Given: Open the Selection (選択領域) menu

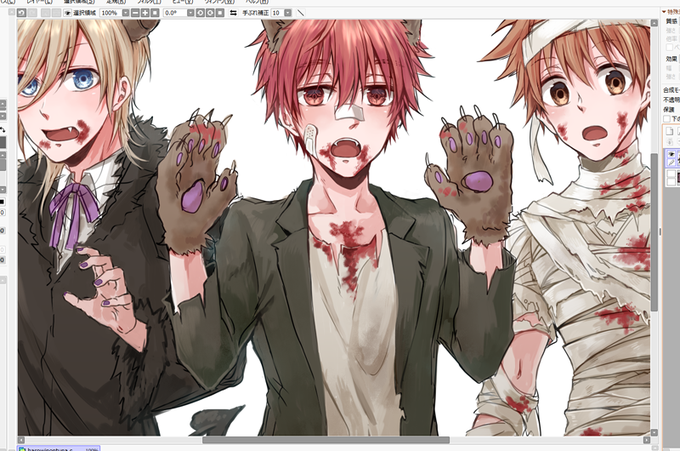Looking at the screenshot, I should [x=79, y=2].
